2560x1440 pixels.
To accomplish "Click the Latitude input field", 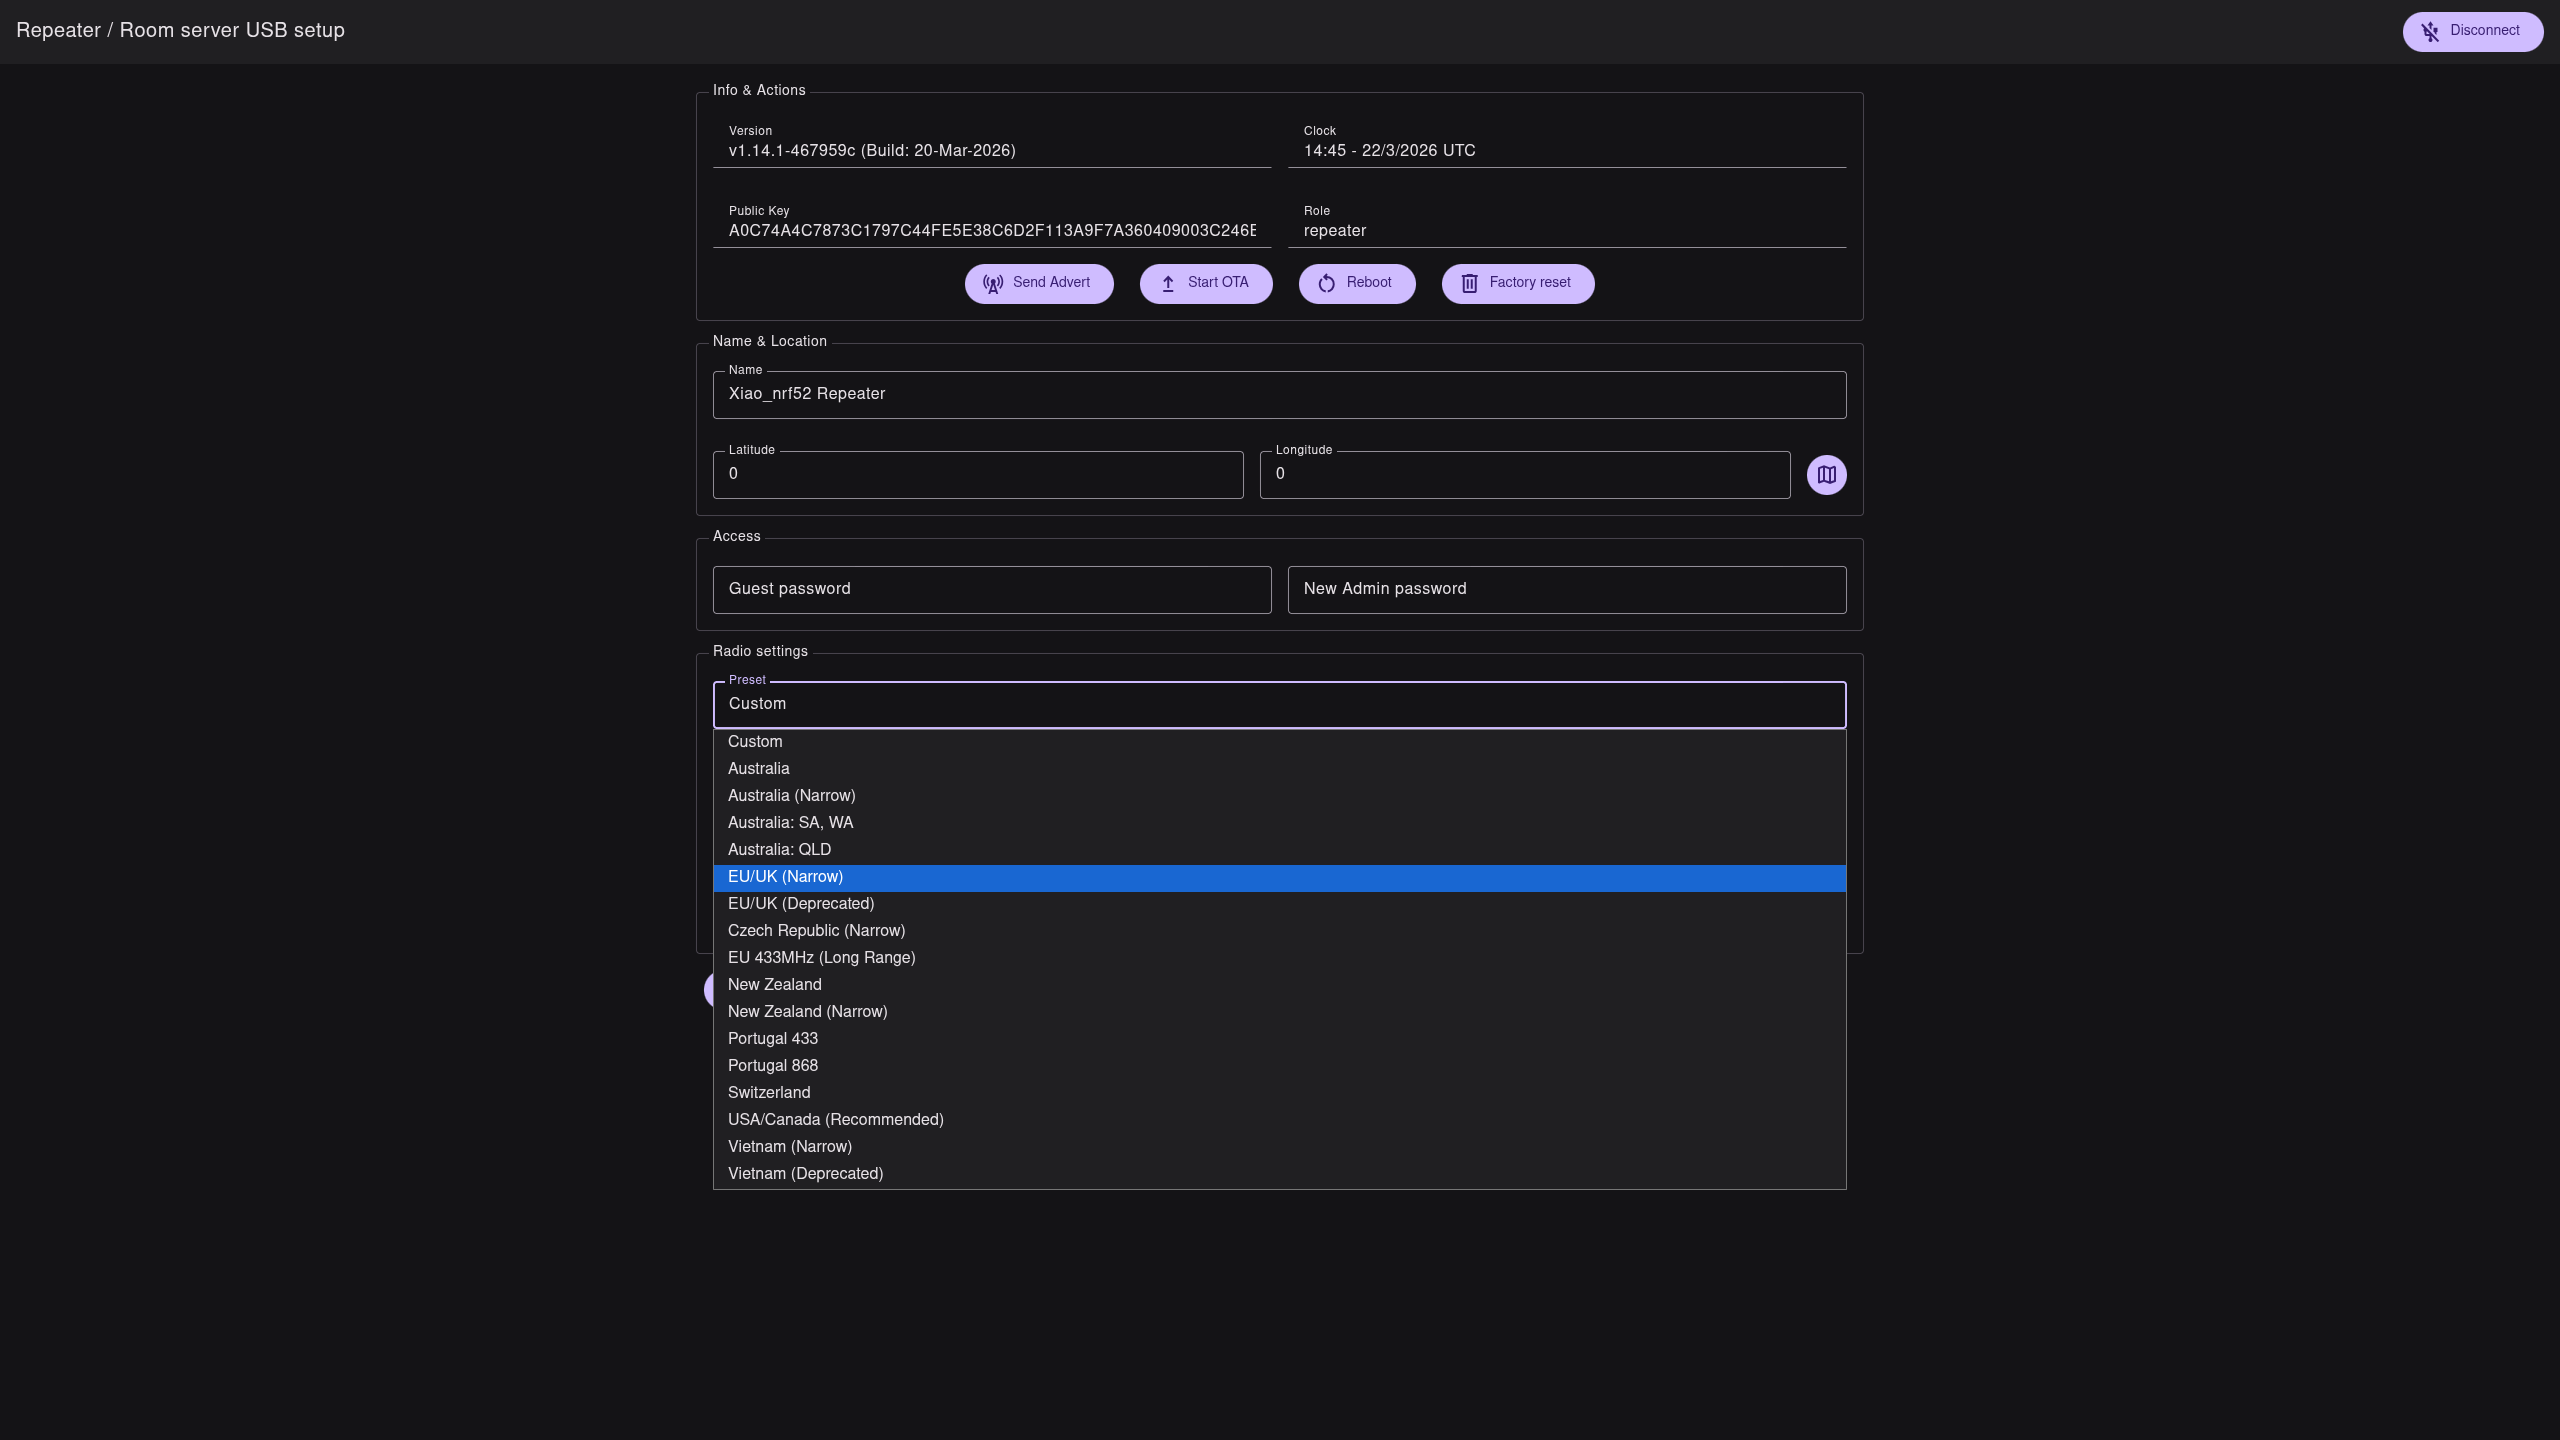I will (x=977, y=475).
